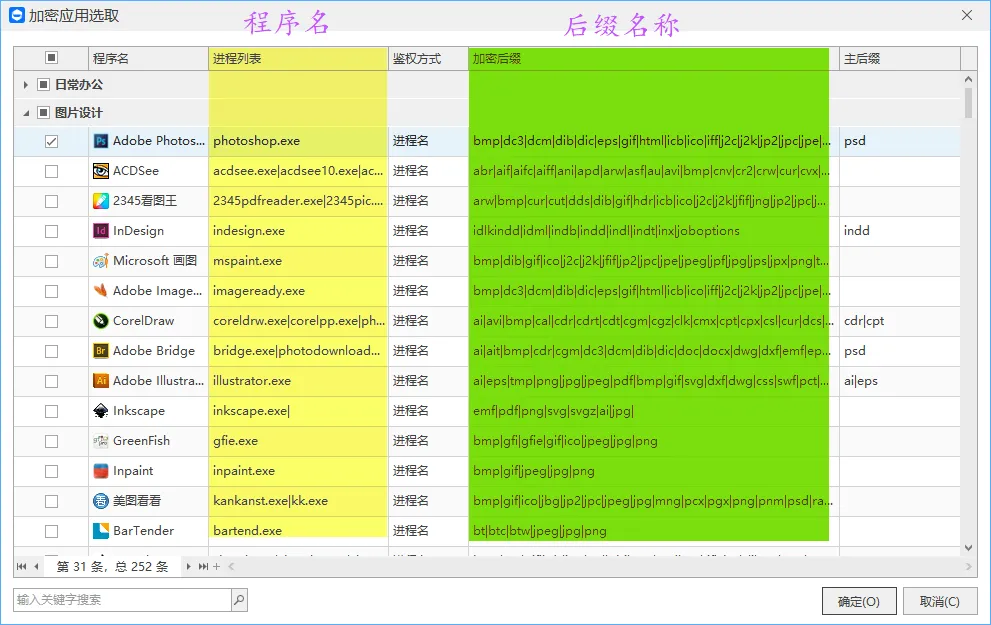Click the kankanst.exe|kk.exe process cell
Image resolution: width=991 pixels, height=625 pixels.
[298, 501]
